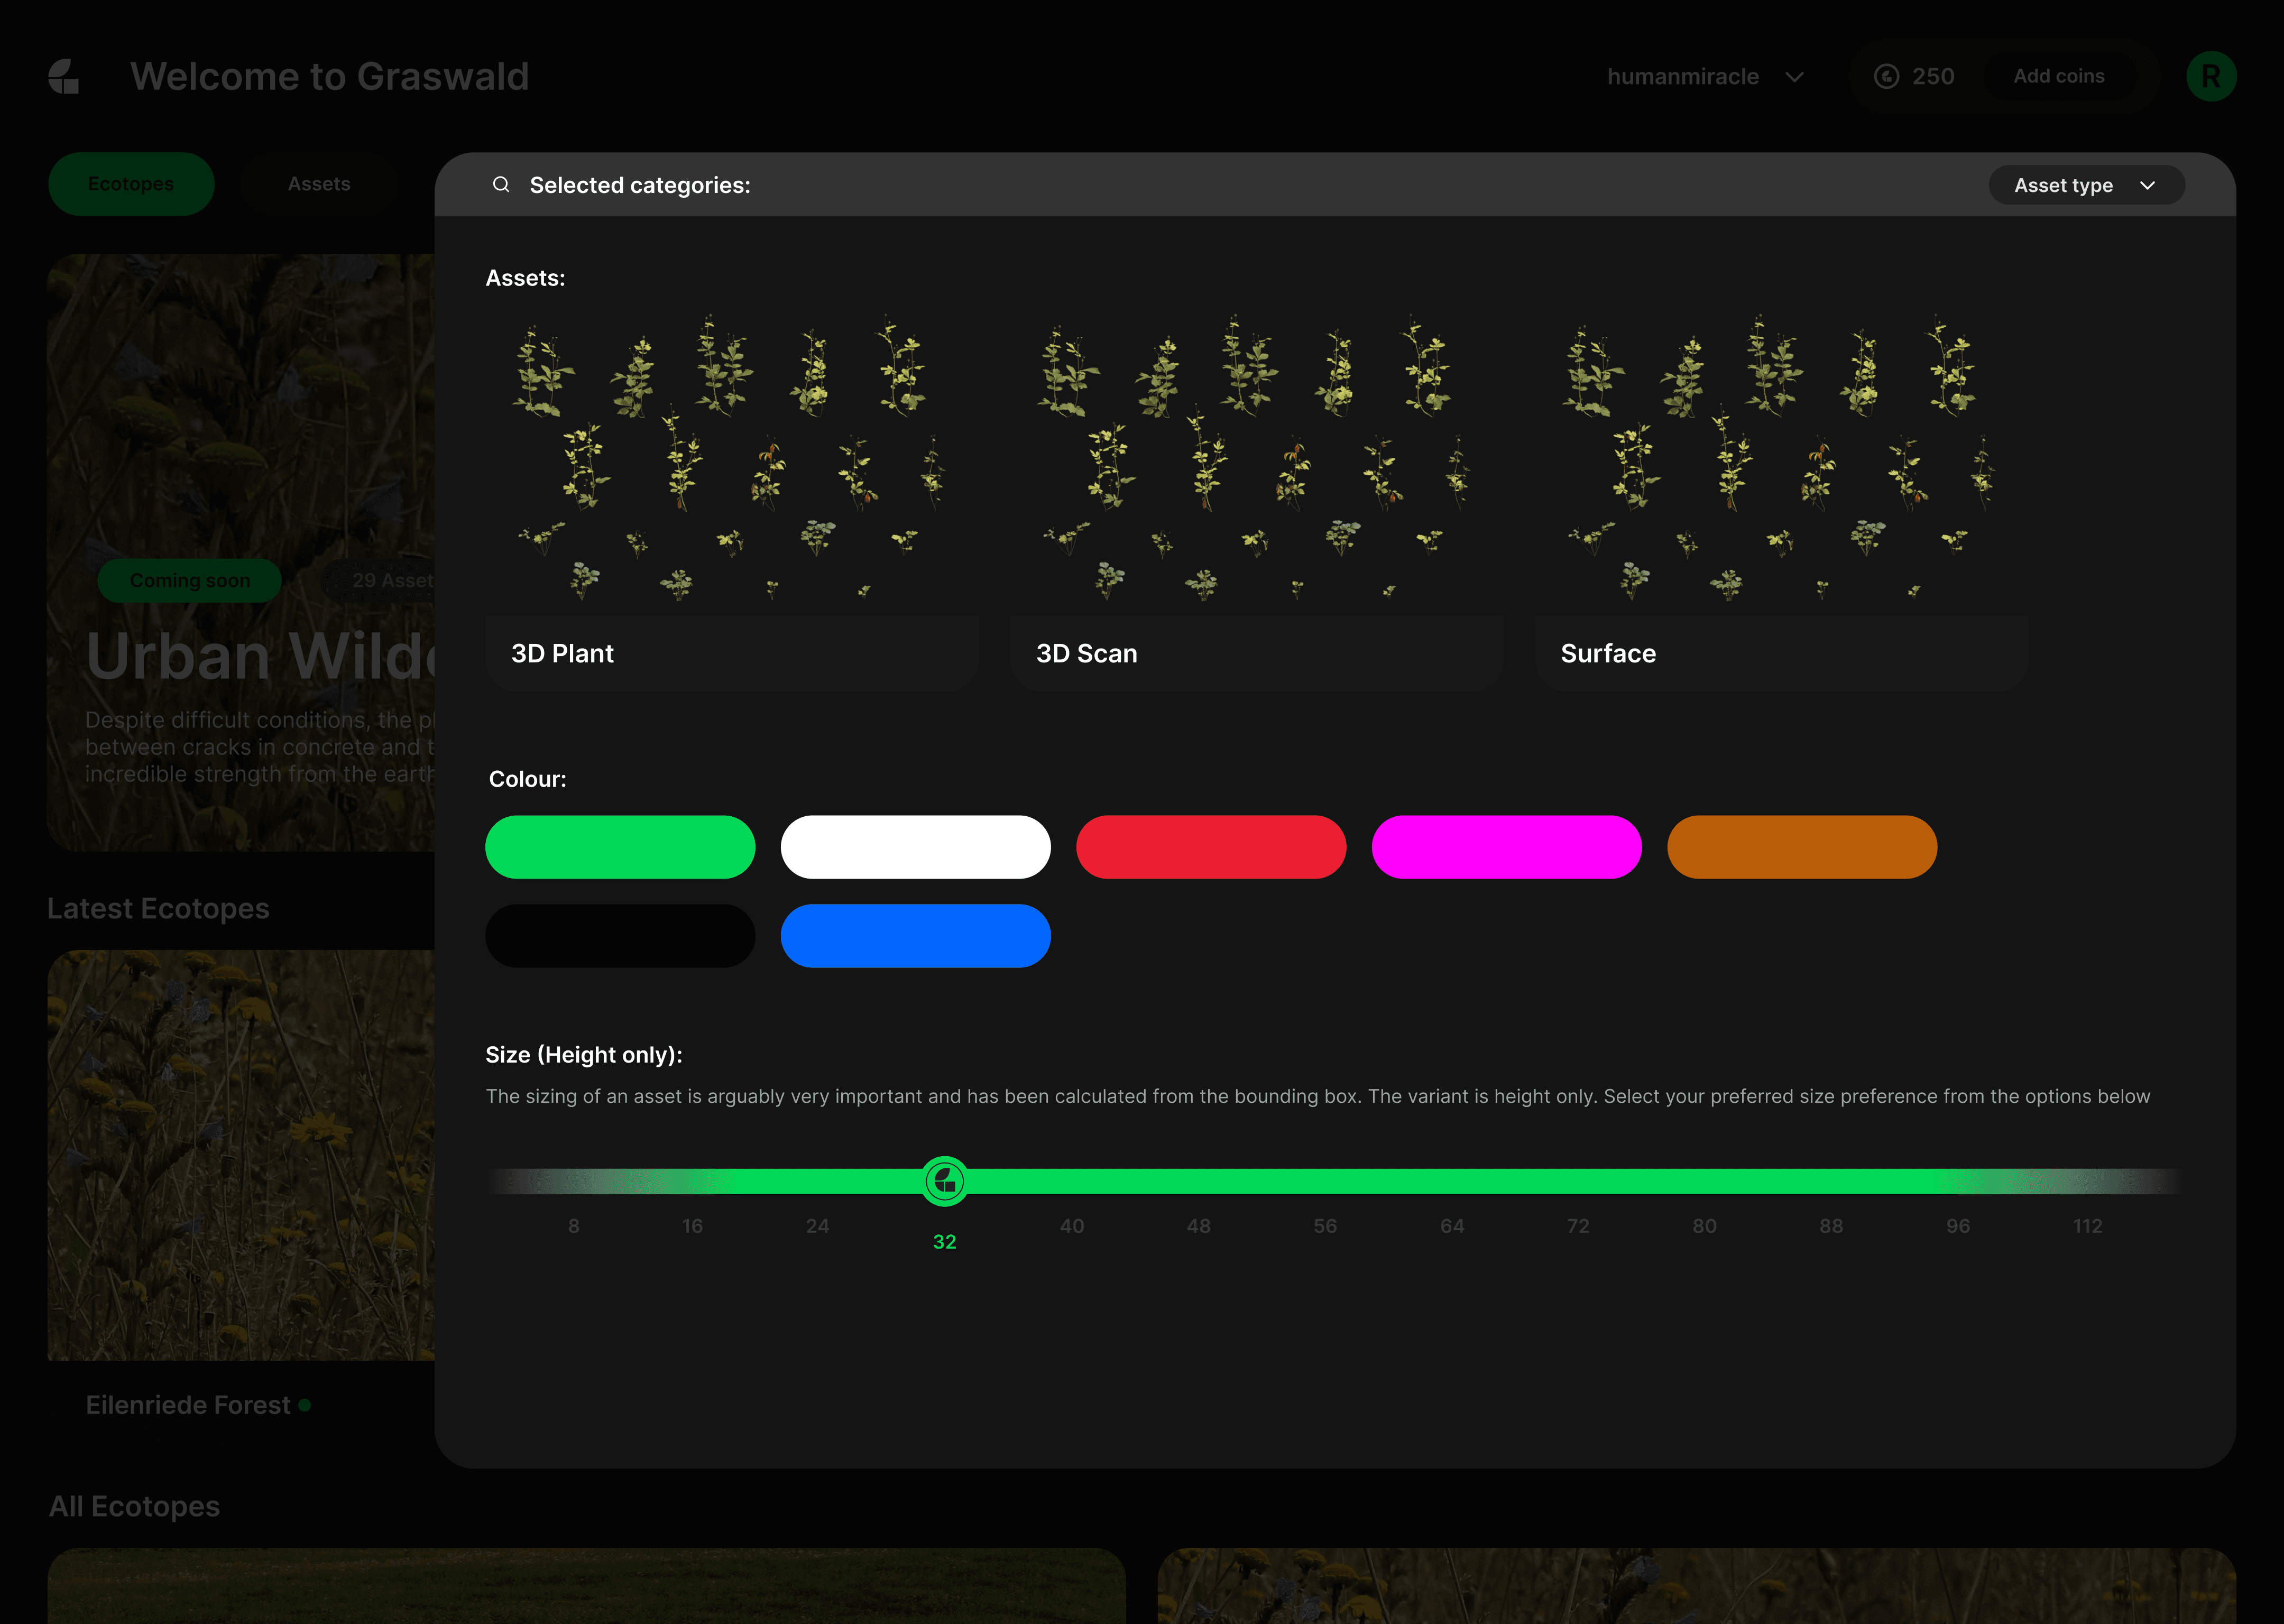Image resolution: width=2284 pixels, height=1624 pixels.
Task: Switch to the Ecotopes tab
Action: pos(131,184)
